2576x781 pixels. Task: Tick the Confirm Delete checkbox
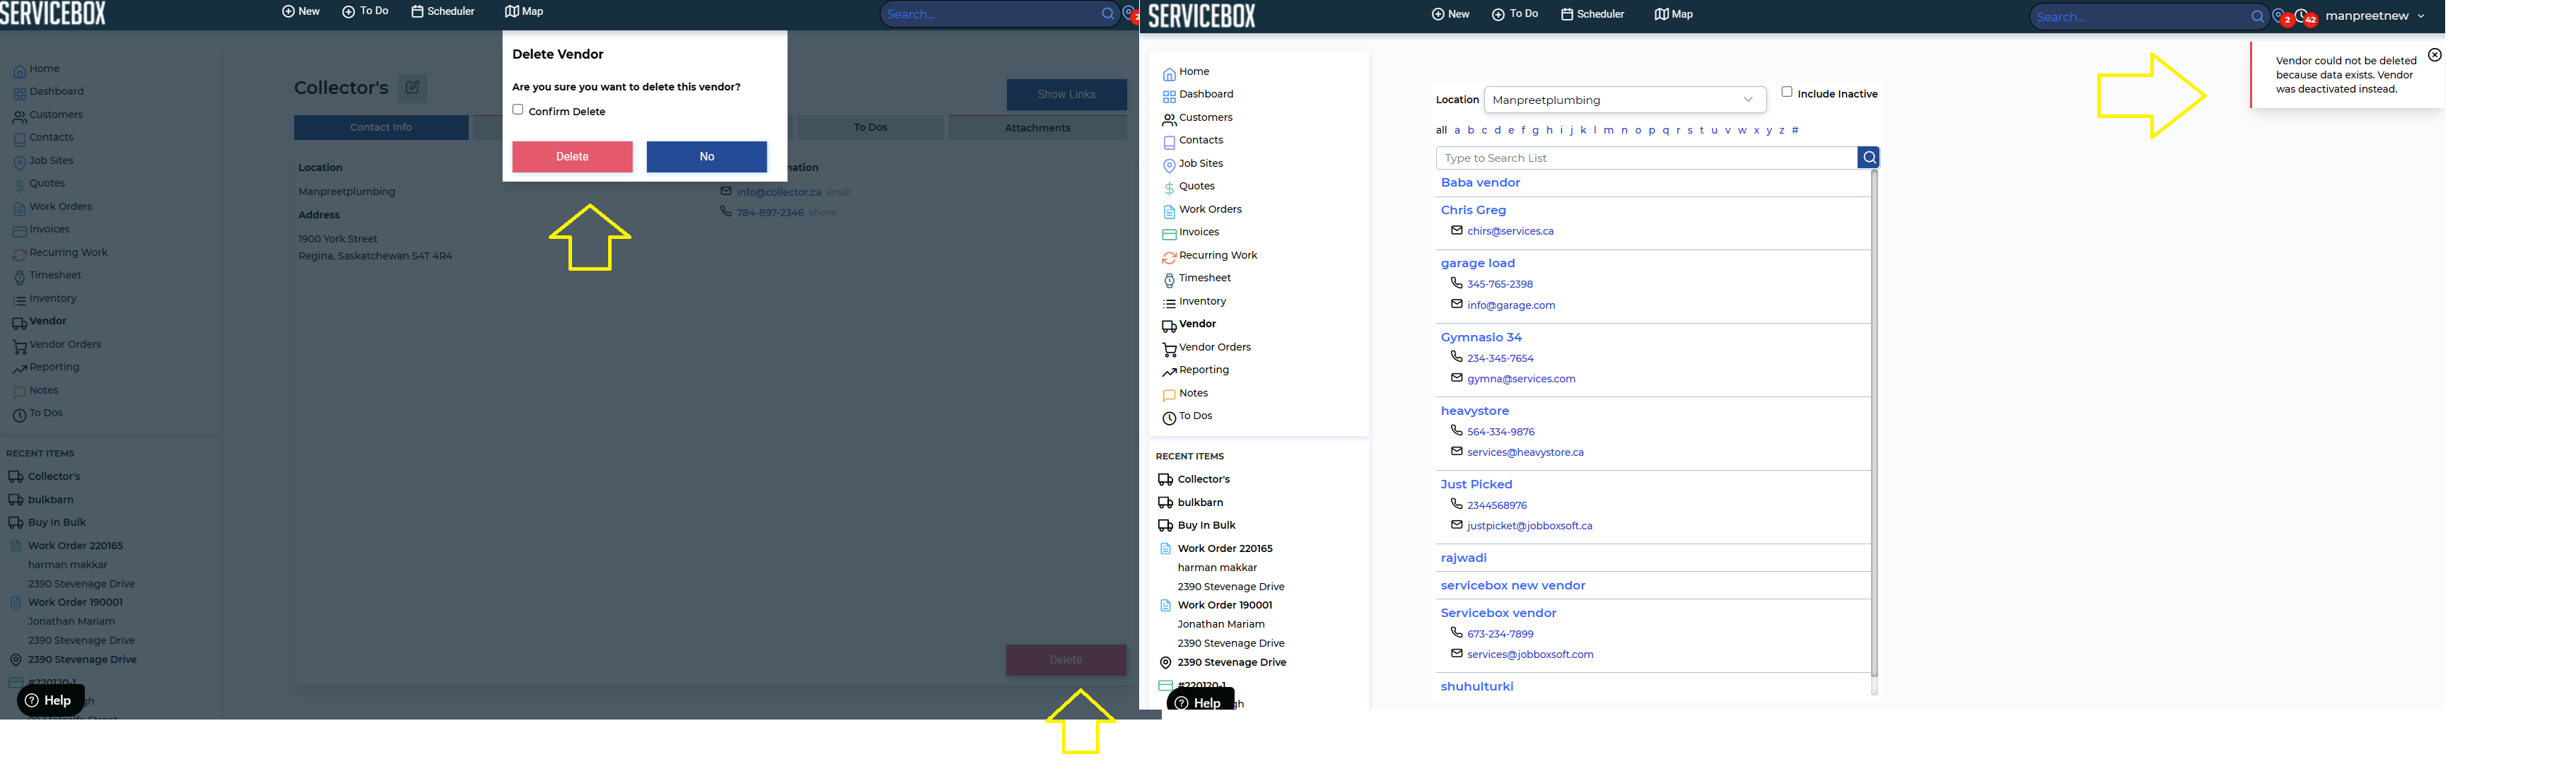518,110
